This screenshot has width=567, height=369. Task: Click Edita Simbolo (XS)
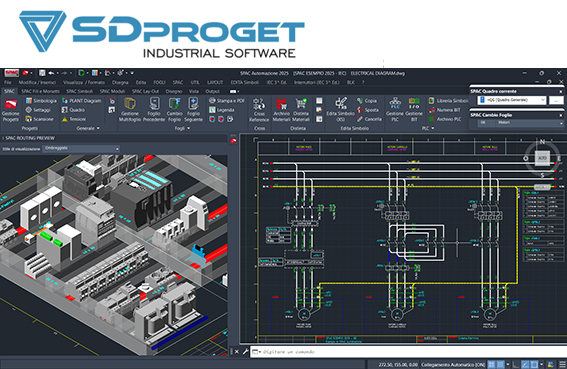pos(340,110)
